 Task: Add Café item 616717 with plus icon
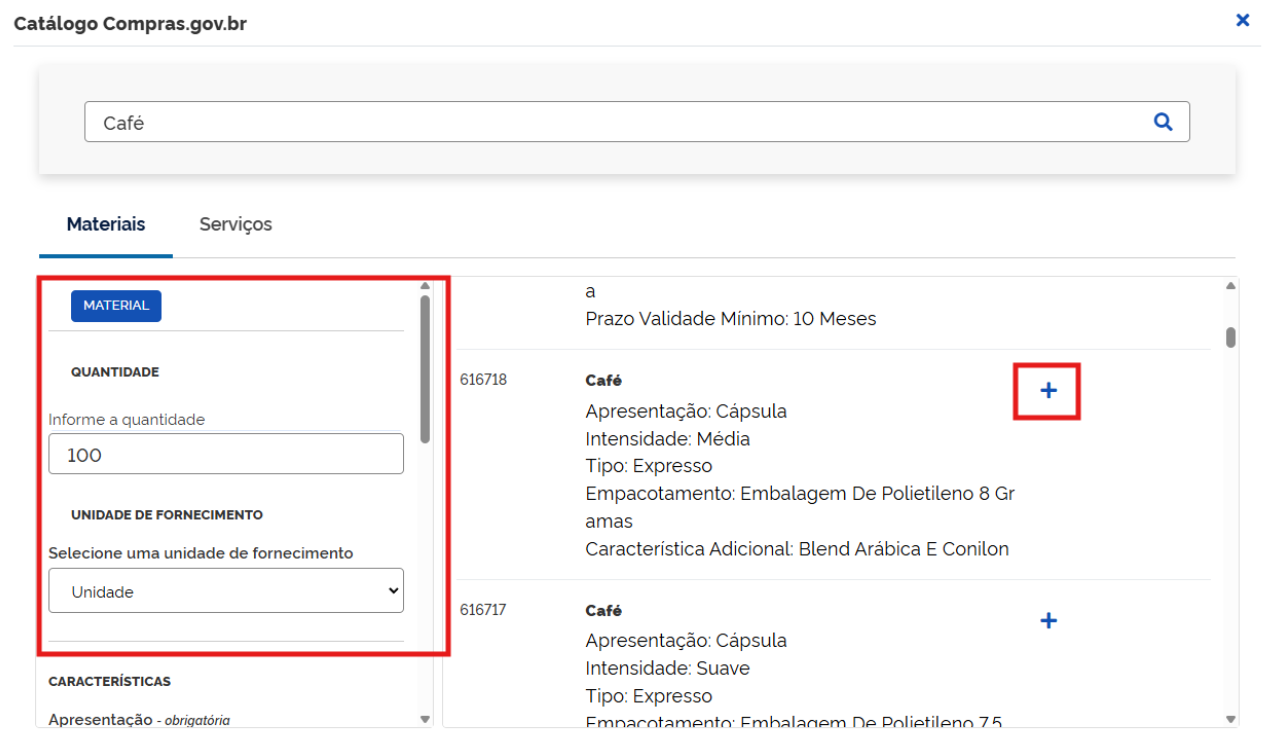1048,621
